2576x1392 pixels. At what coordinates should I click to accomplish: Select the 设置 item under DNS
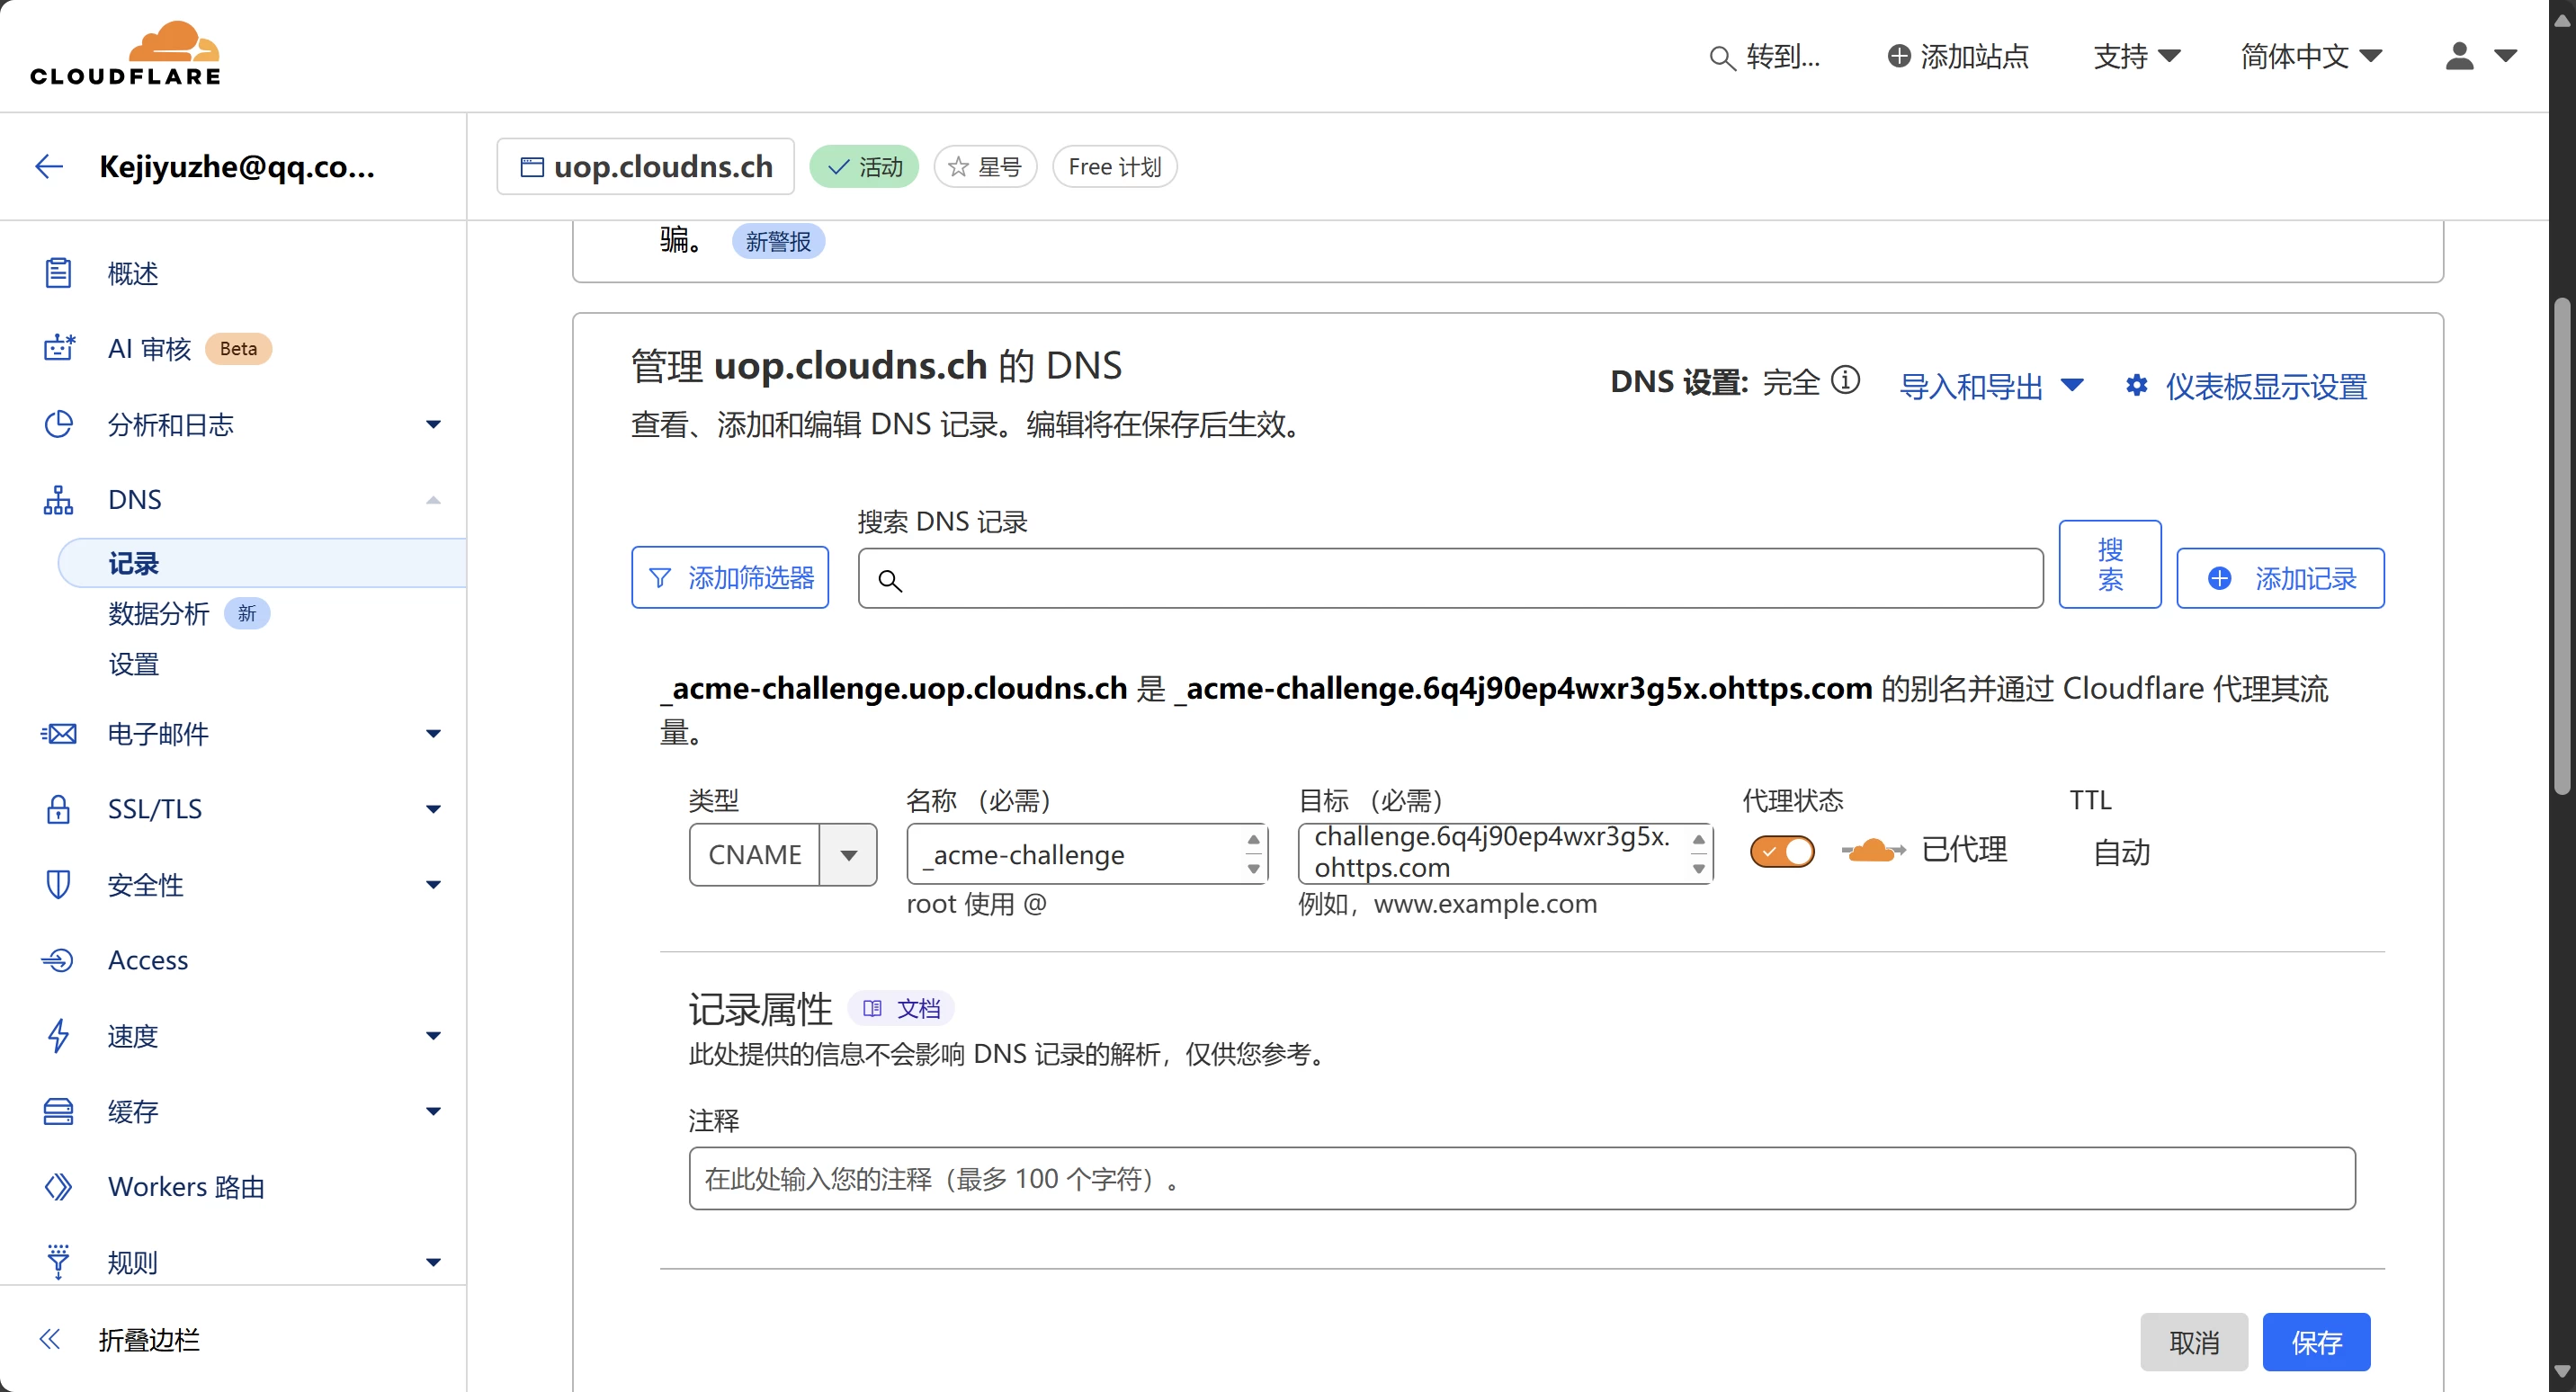tap(134, 664)
